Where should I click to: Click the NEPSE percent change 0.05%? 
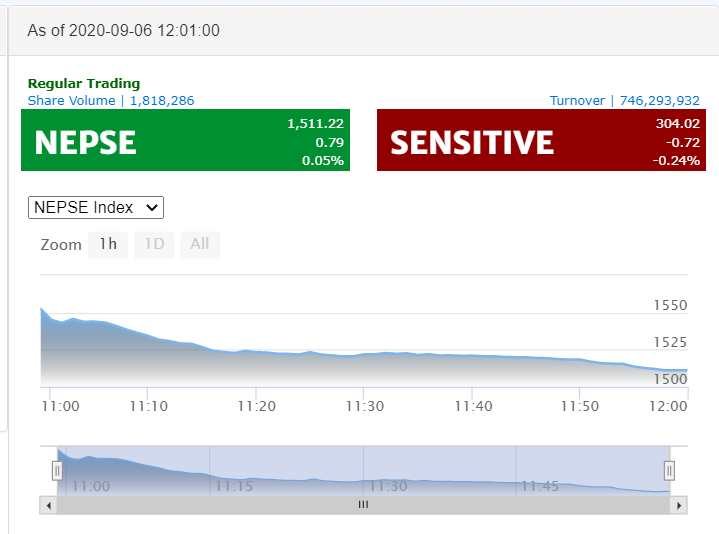coord(323,161)
